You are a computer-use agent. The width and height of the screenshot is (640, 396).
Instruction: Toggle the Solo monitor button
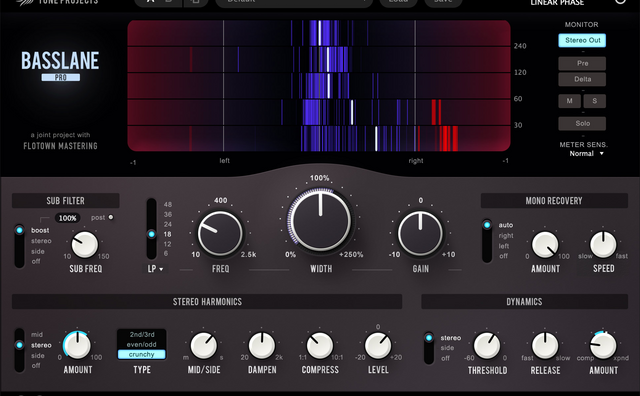[582, 123]
